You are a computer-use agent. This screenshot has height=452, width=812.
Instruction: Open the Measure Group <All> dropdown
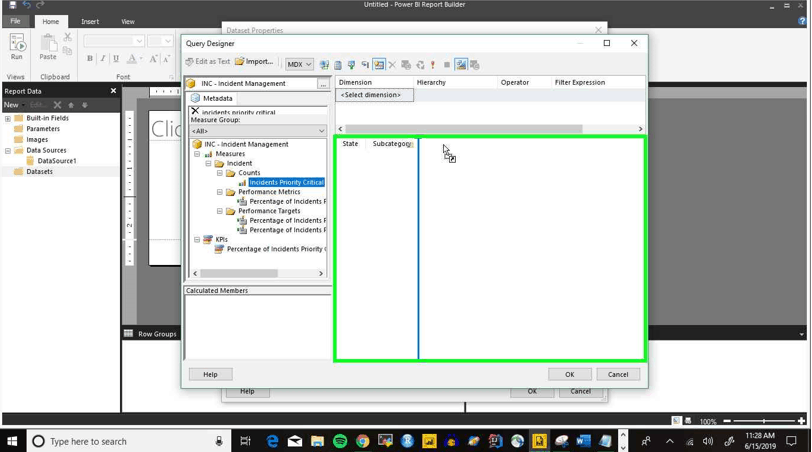point(258,131)
